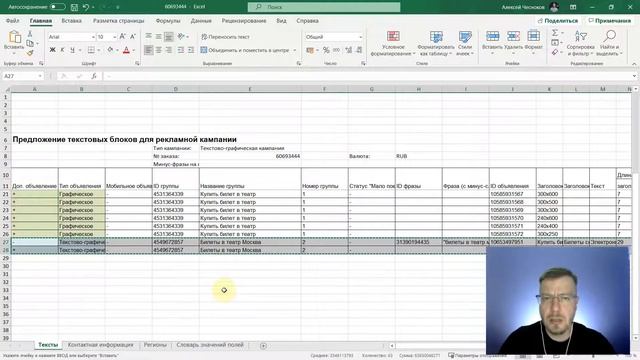Apply underline with the Ч button

72,50
